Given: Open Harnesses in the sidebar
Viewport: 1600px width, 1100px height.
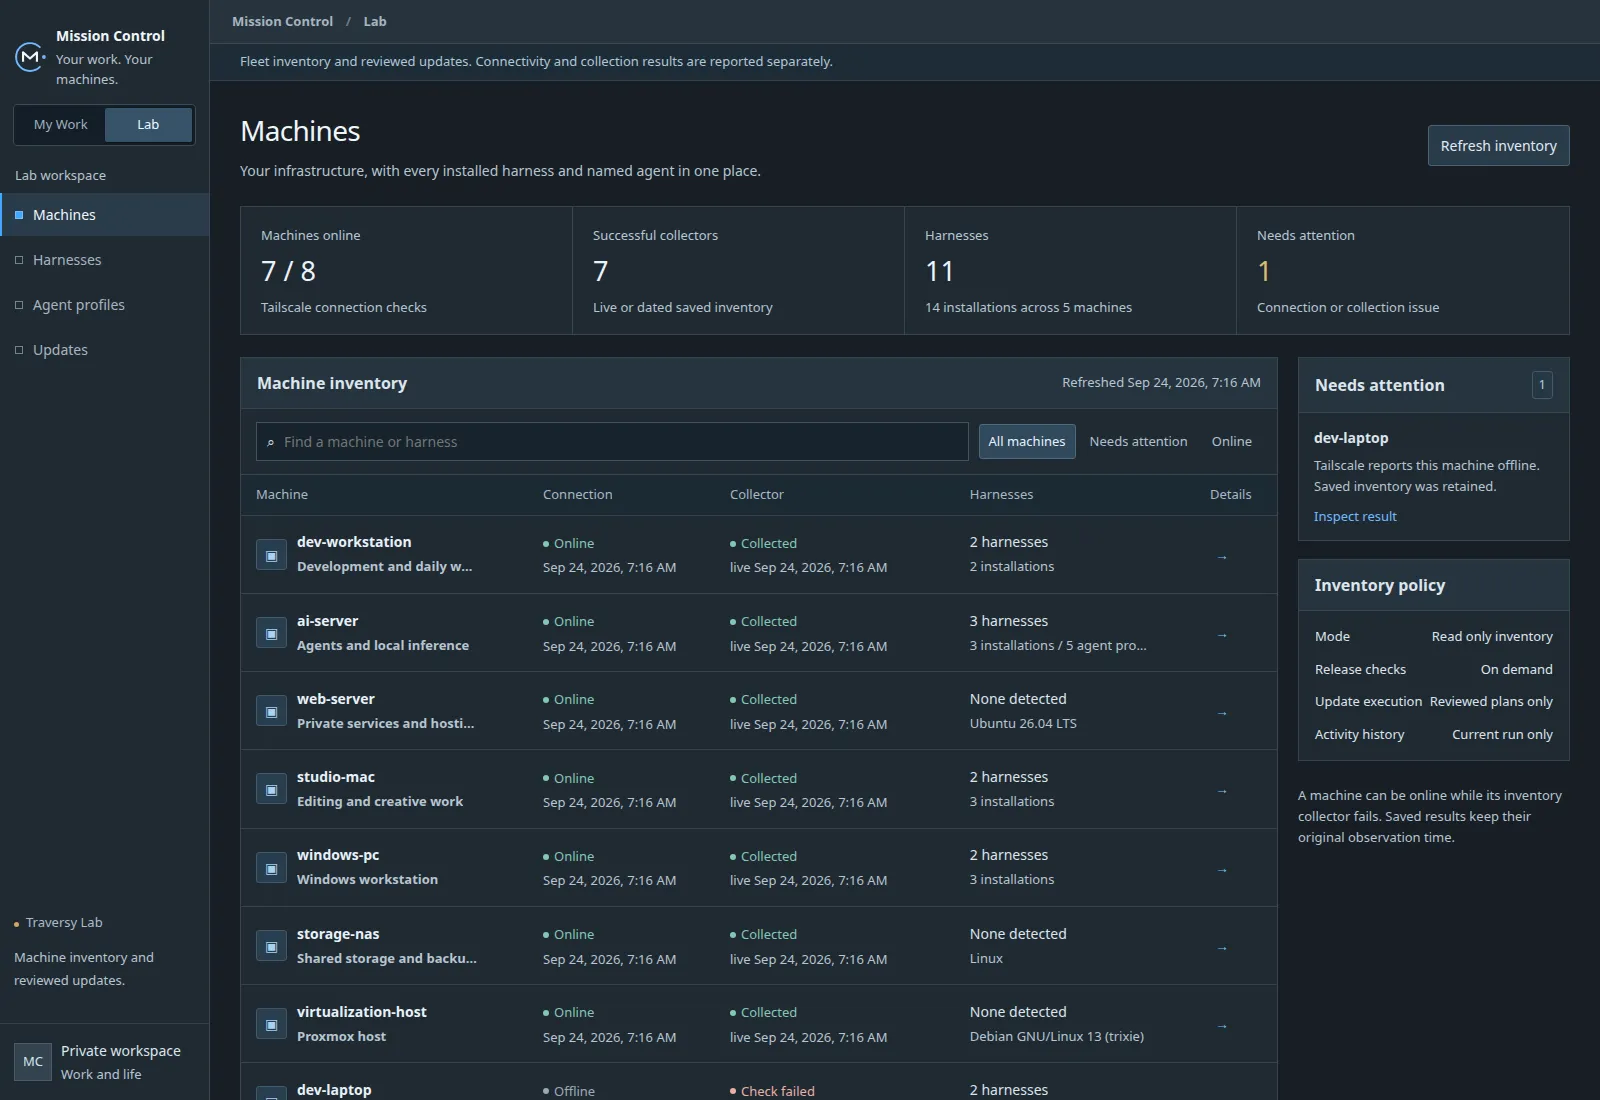Looking at the screenshot, I should (105, 260).
